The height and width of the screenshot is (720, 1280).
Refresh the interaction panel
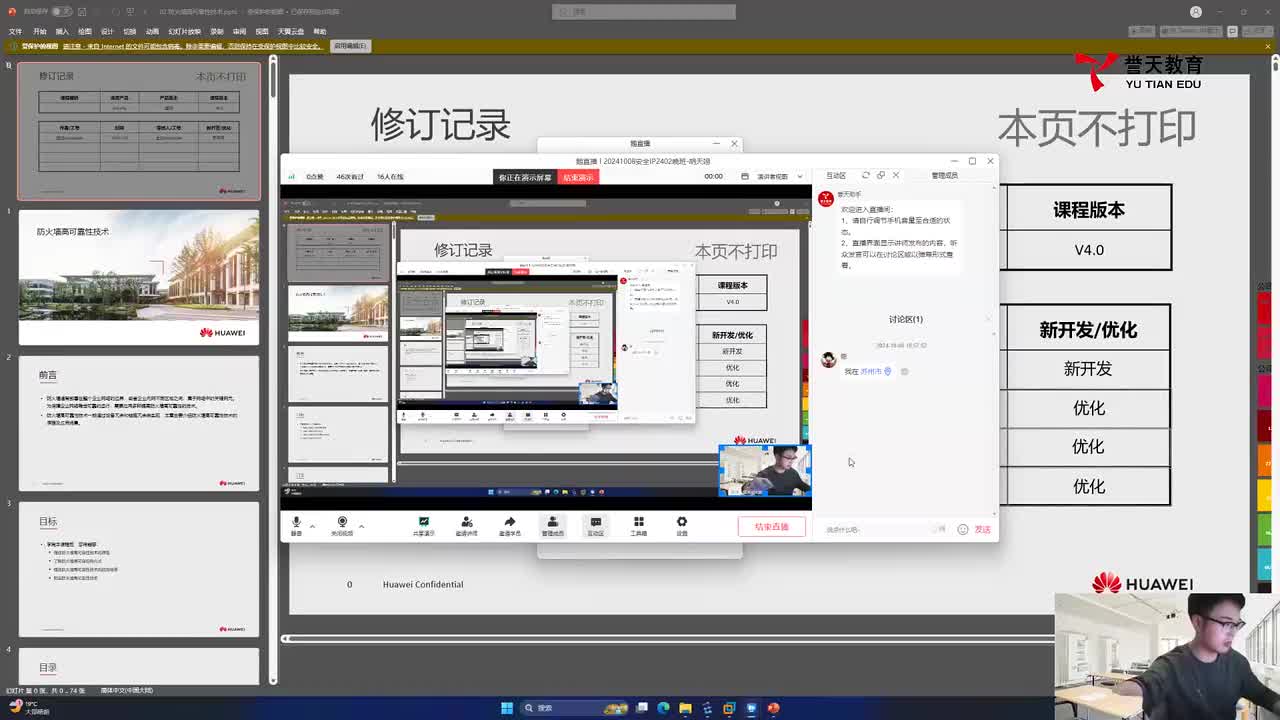(x=866, y=175)
